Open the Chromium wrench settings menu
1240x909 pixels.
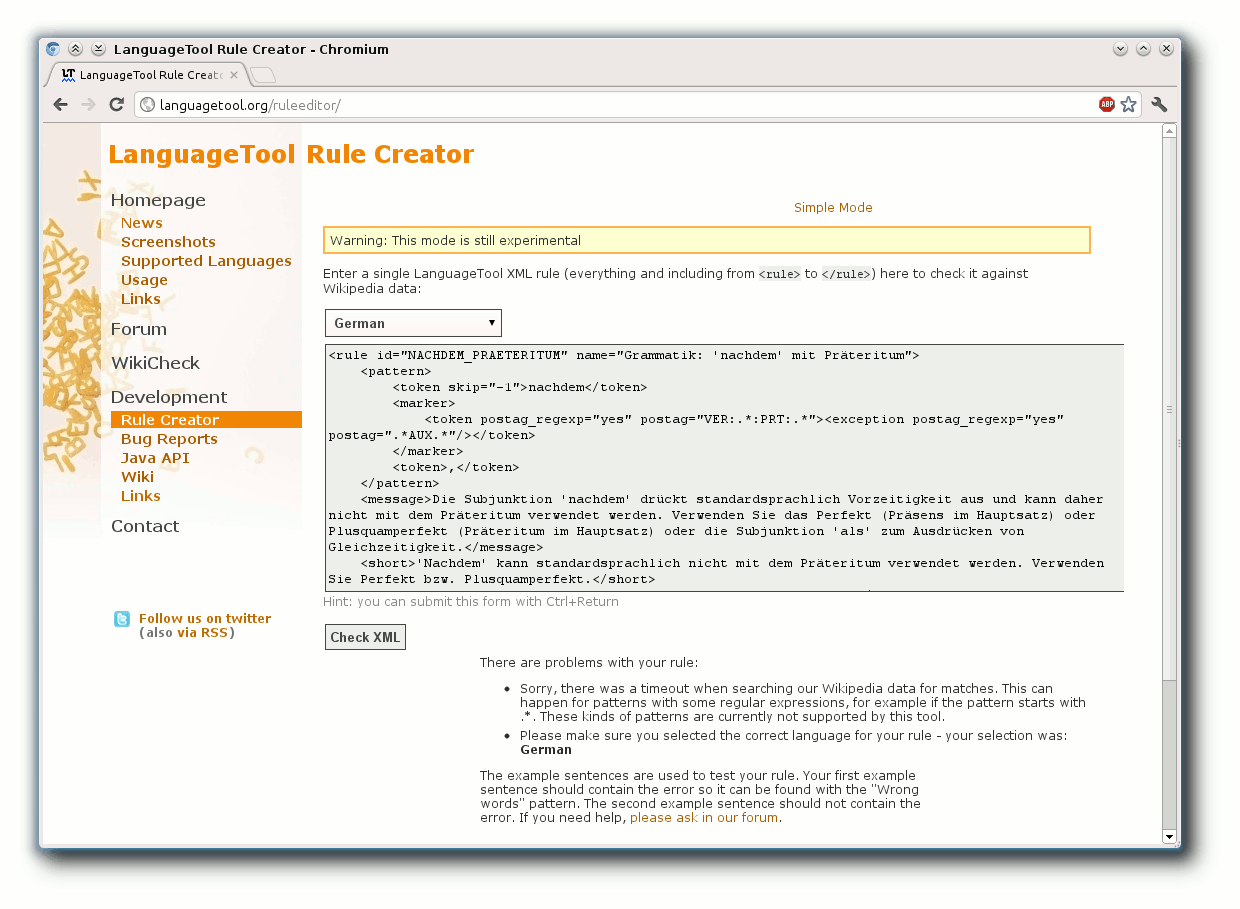click(1160, 104)
